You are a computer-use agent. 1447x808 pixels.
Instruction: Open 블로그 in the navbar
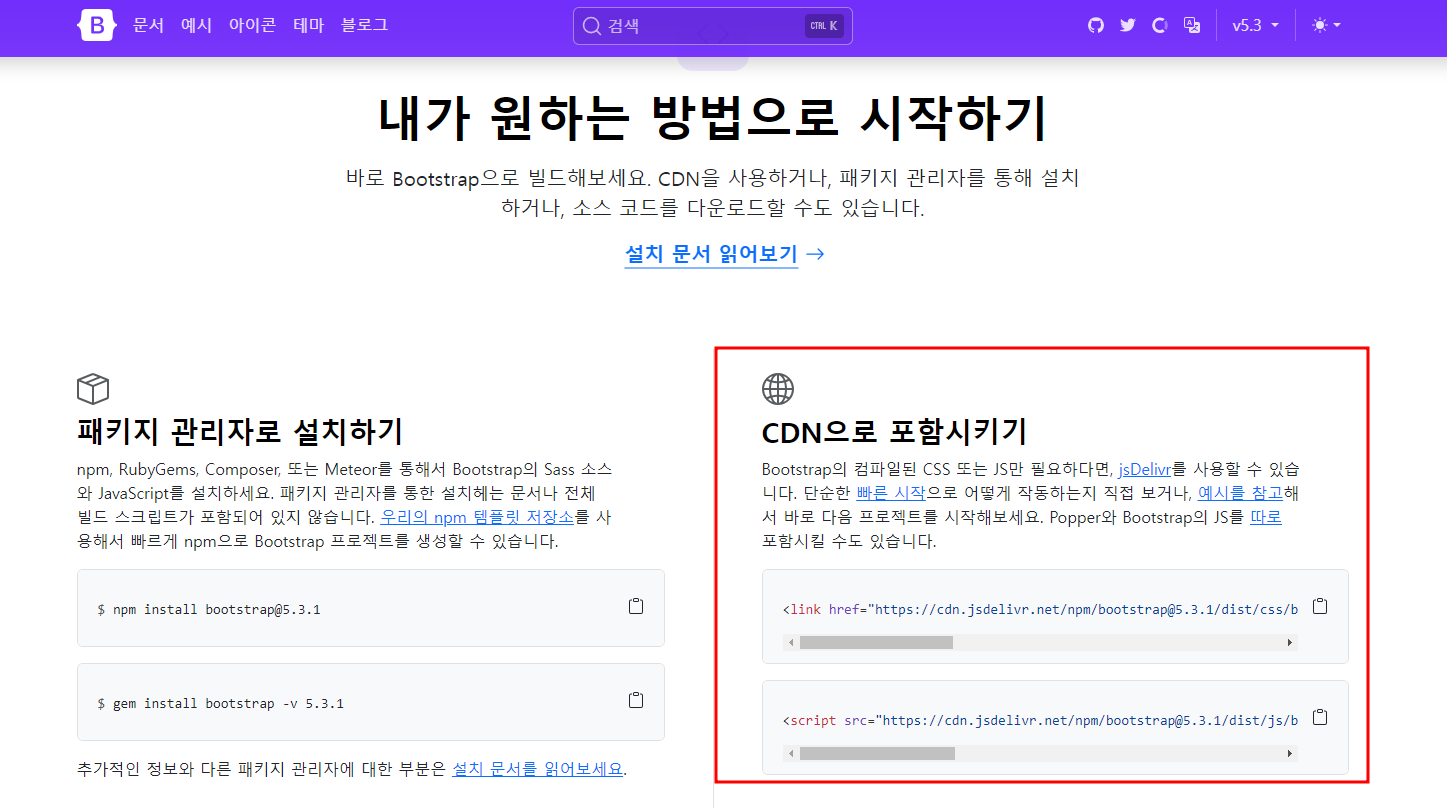364,26
